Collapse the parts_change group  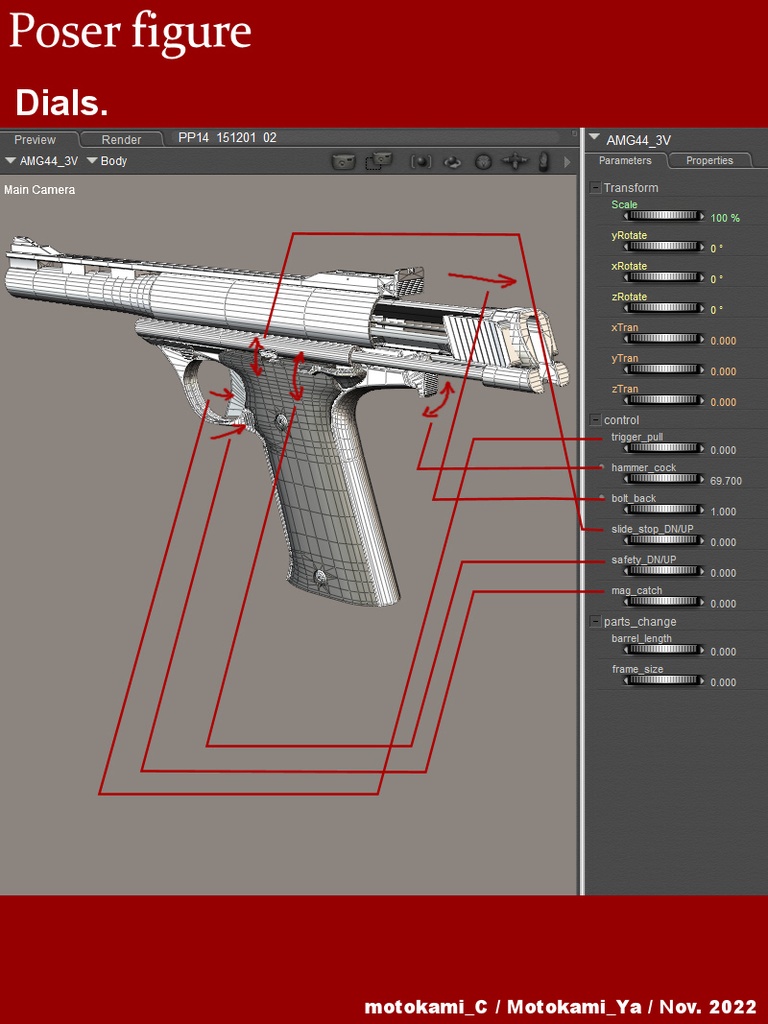[x=595, y=621]
